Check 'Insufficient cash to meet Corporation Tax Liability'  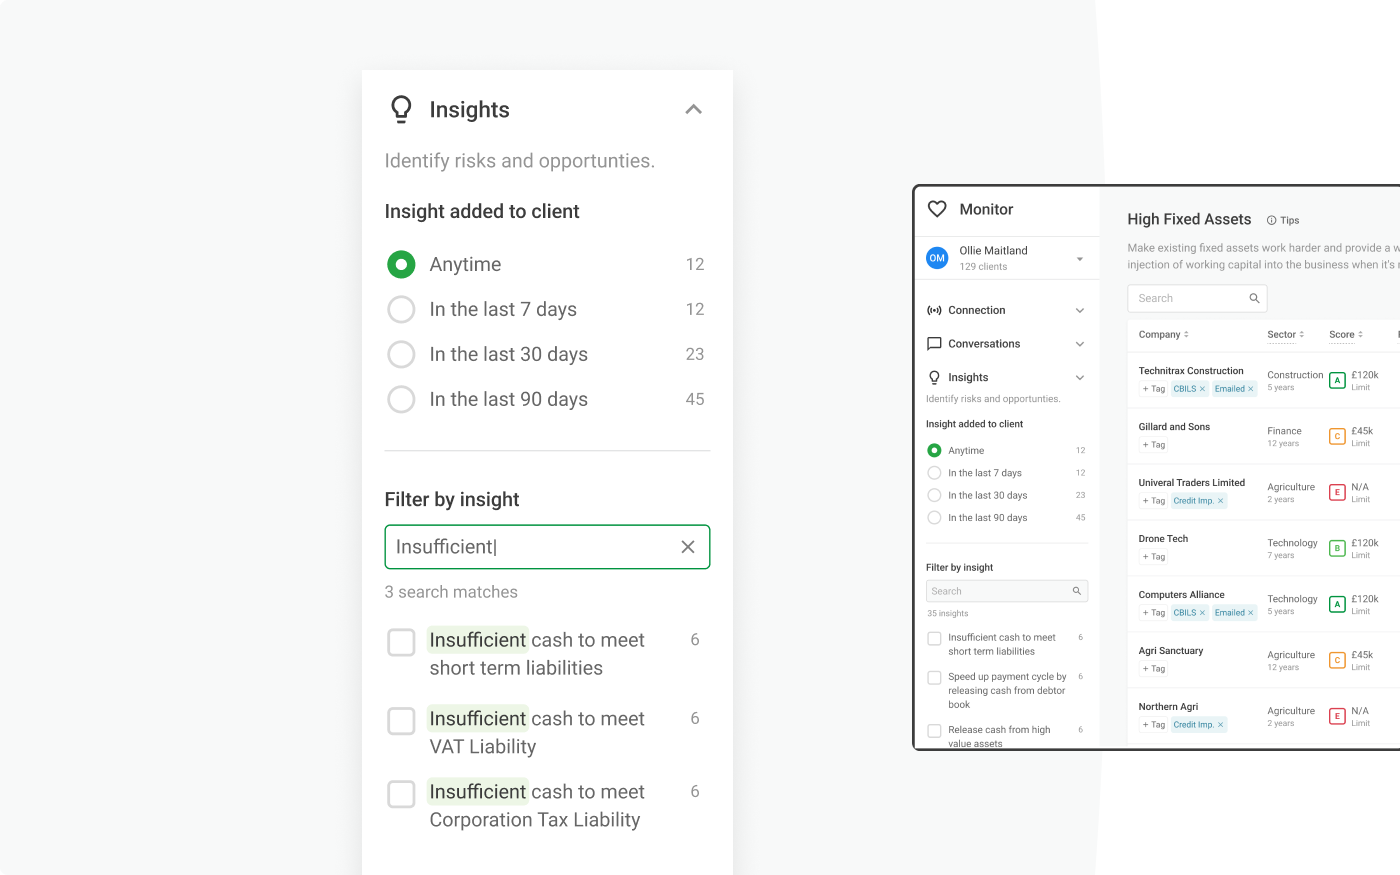(x=401, y=794)
